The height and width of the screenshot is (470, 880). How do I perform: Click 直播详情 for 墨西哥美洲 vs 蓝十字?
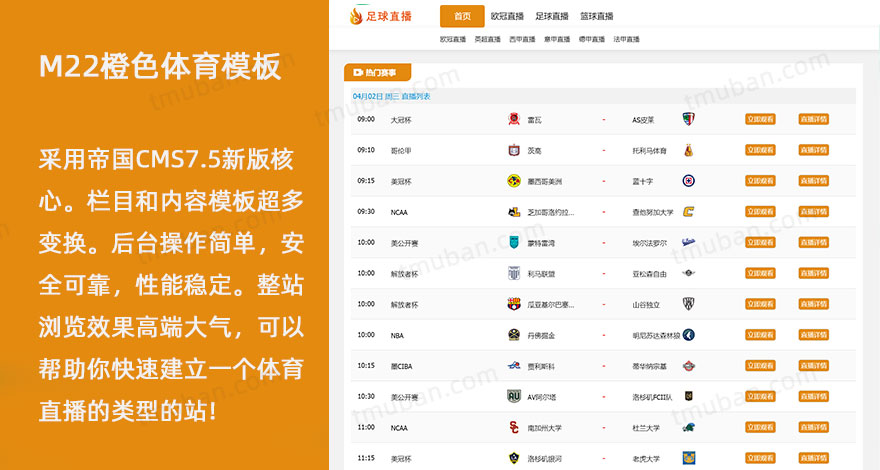[813, 181]
